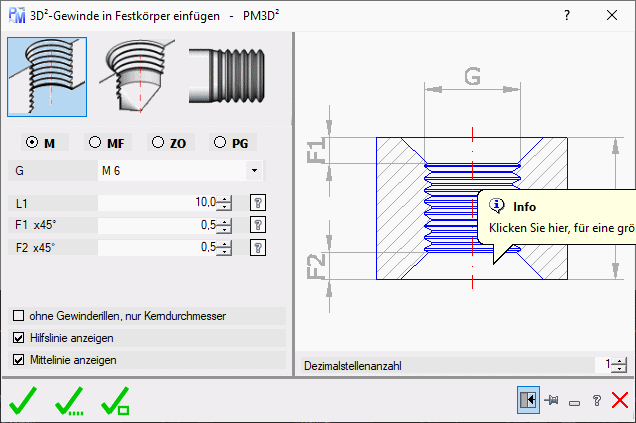This screenshot has height=423, width=636.
Task: Open the G thread size dropdown
Action: (x=254, y=171)
